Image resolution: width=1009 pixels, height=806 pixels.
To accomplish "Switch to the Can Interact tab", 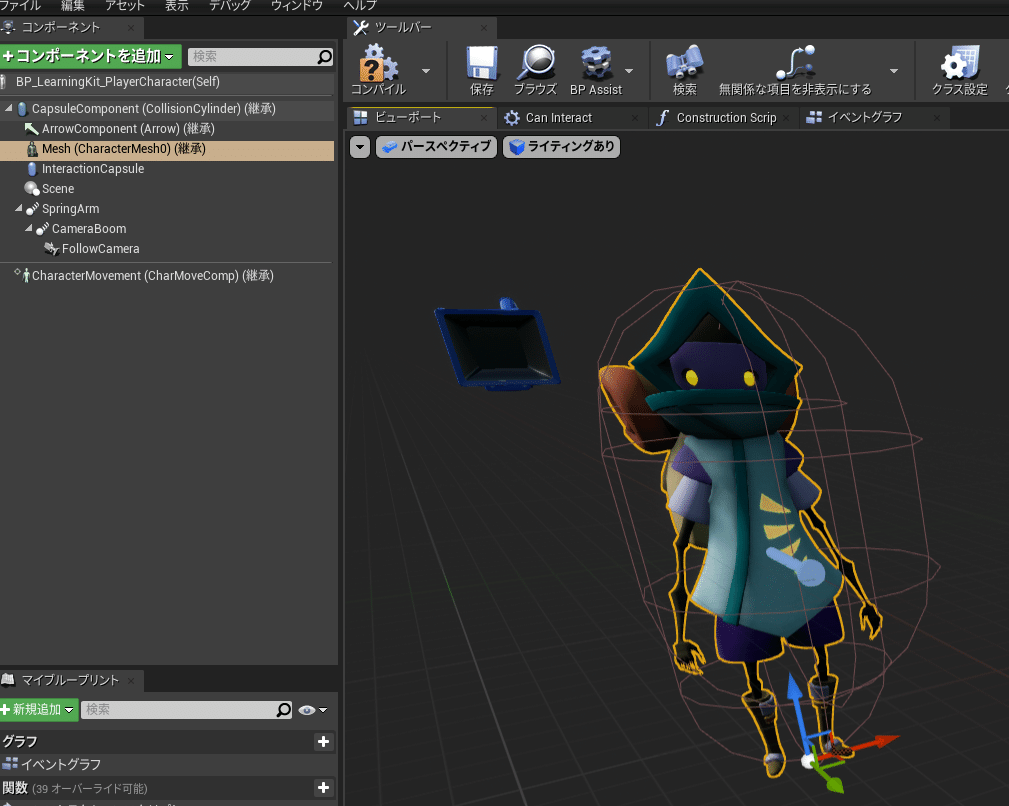I will [559, 118].
